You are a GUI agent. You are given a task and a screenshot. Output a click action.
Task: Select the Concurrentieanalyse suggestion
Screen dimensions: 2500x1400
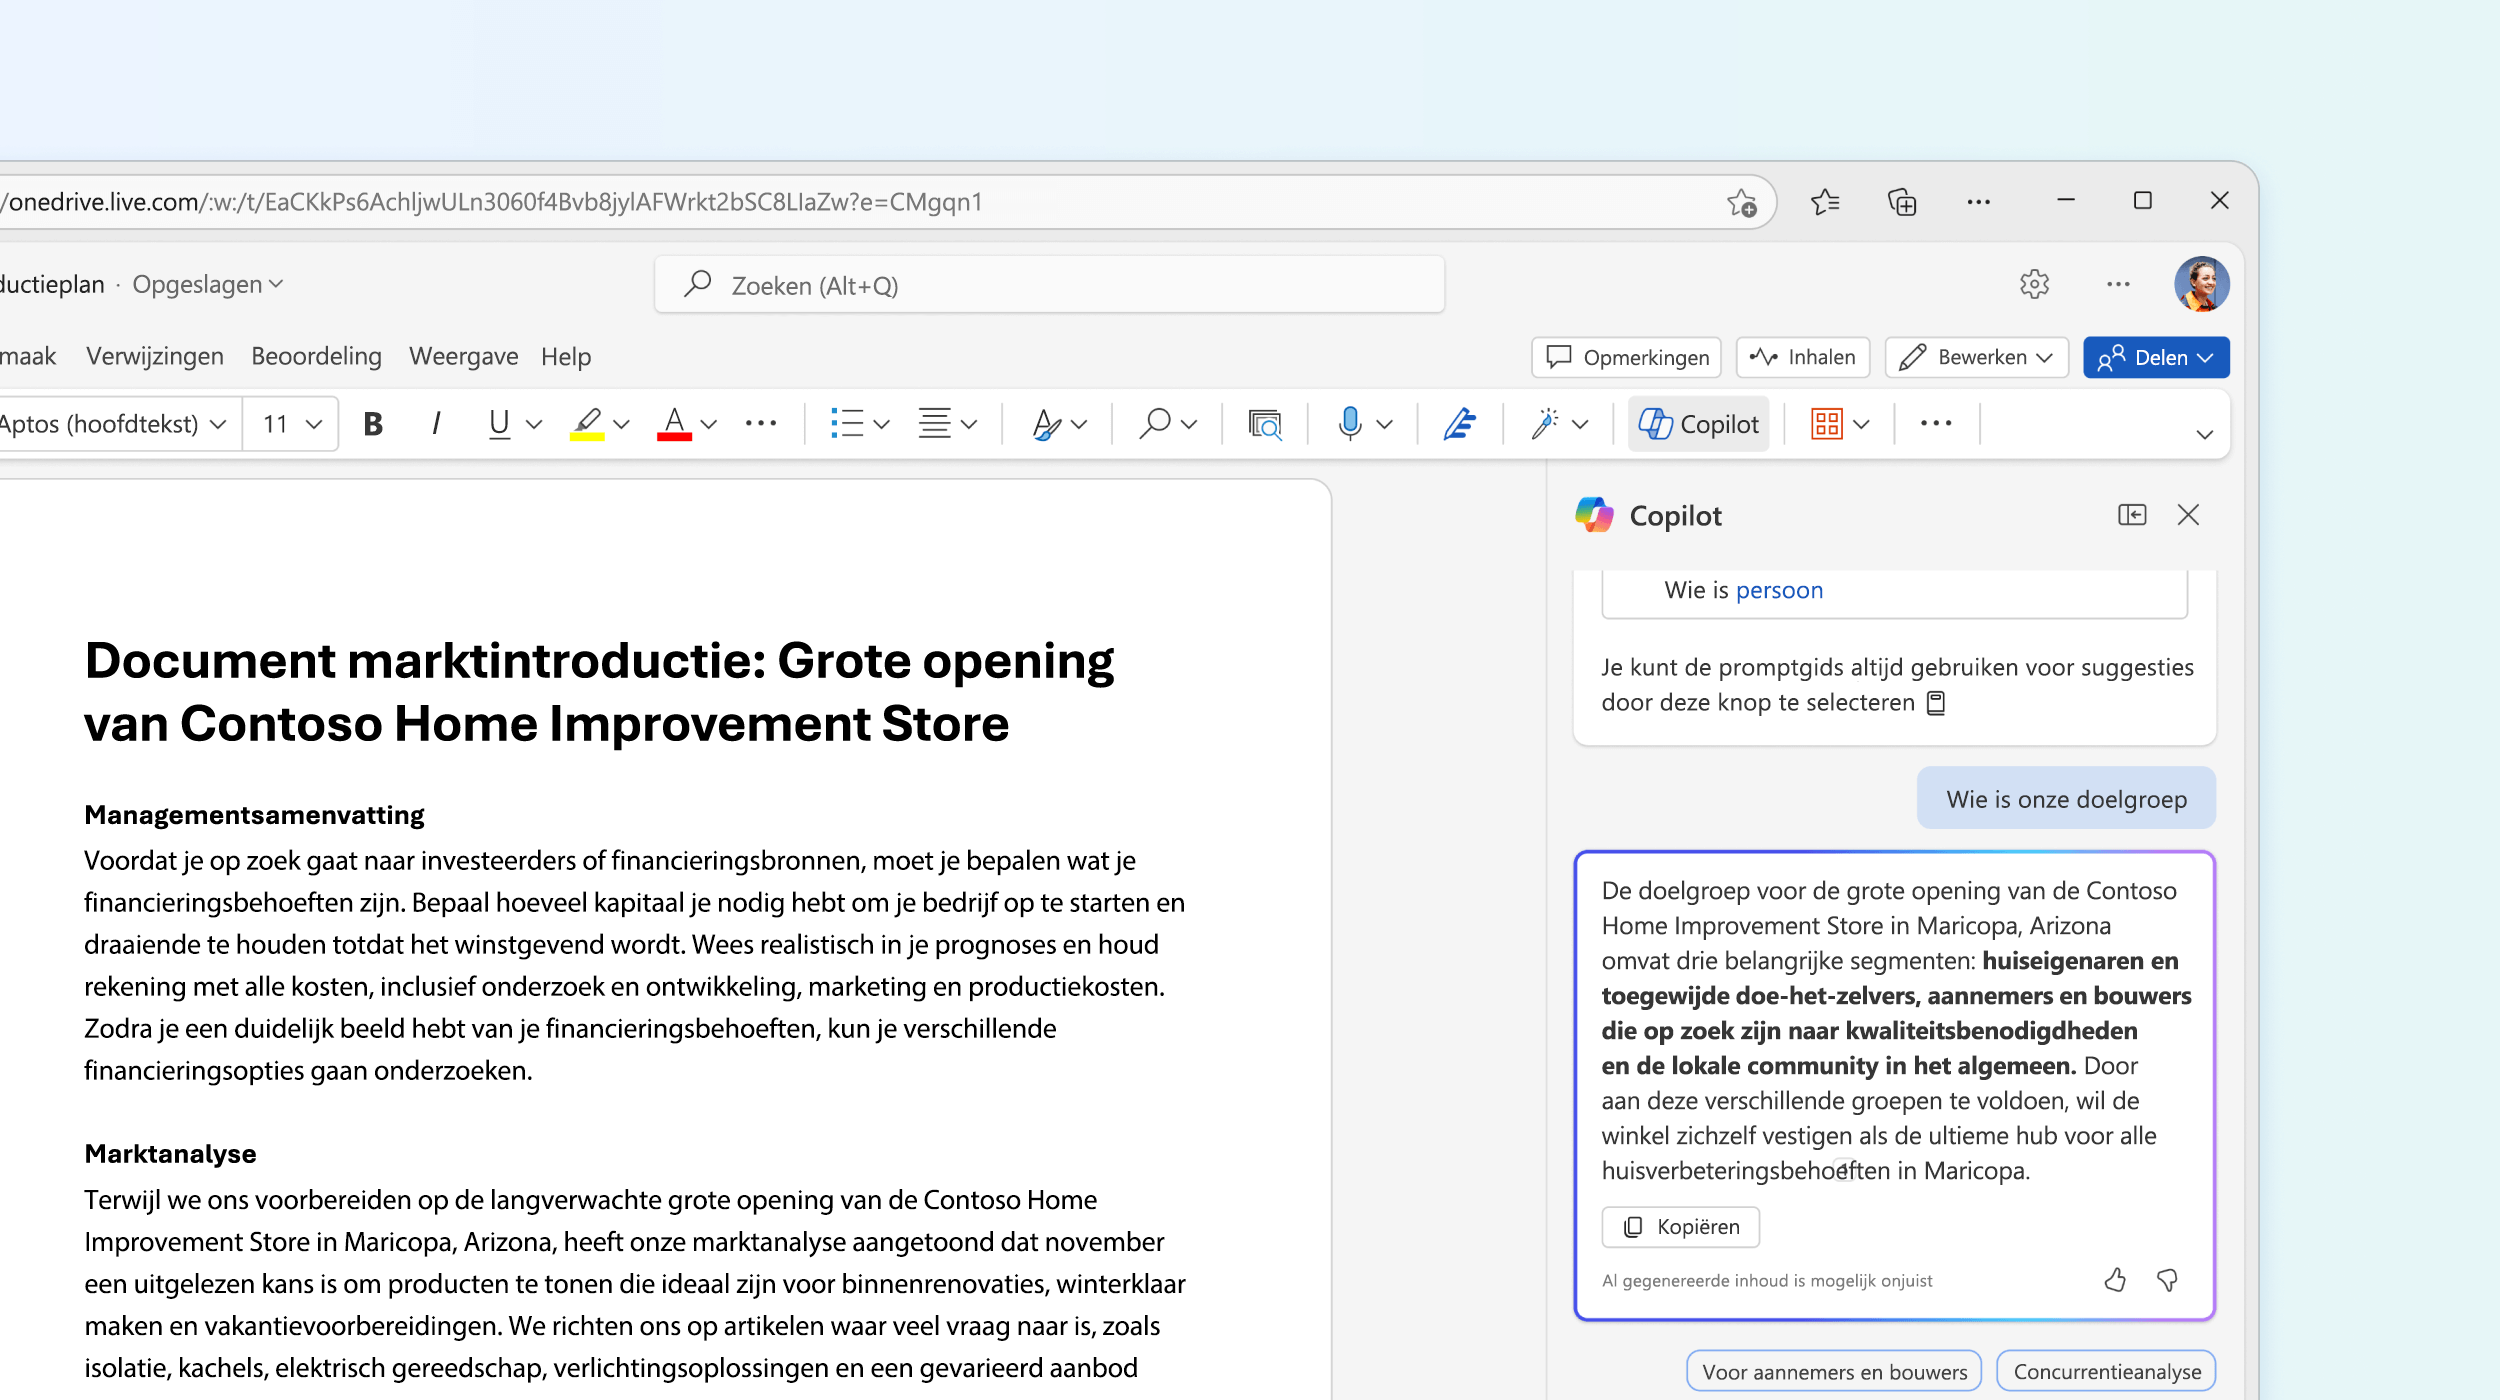pos(2107,1372)
